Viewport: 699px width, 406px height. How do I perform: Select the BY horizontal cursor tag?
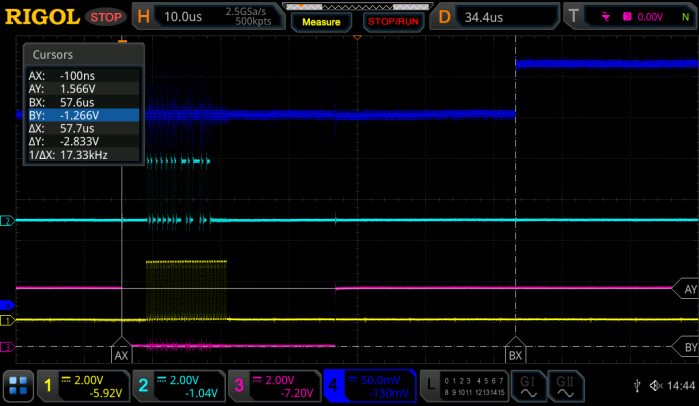(x=686, y=347)
